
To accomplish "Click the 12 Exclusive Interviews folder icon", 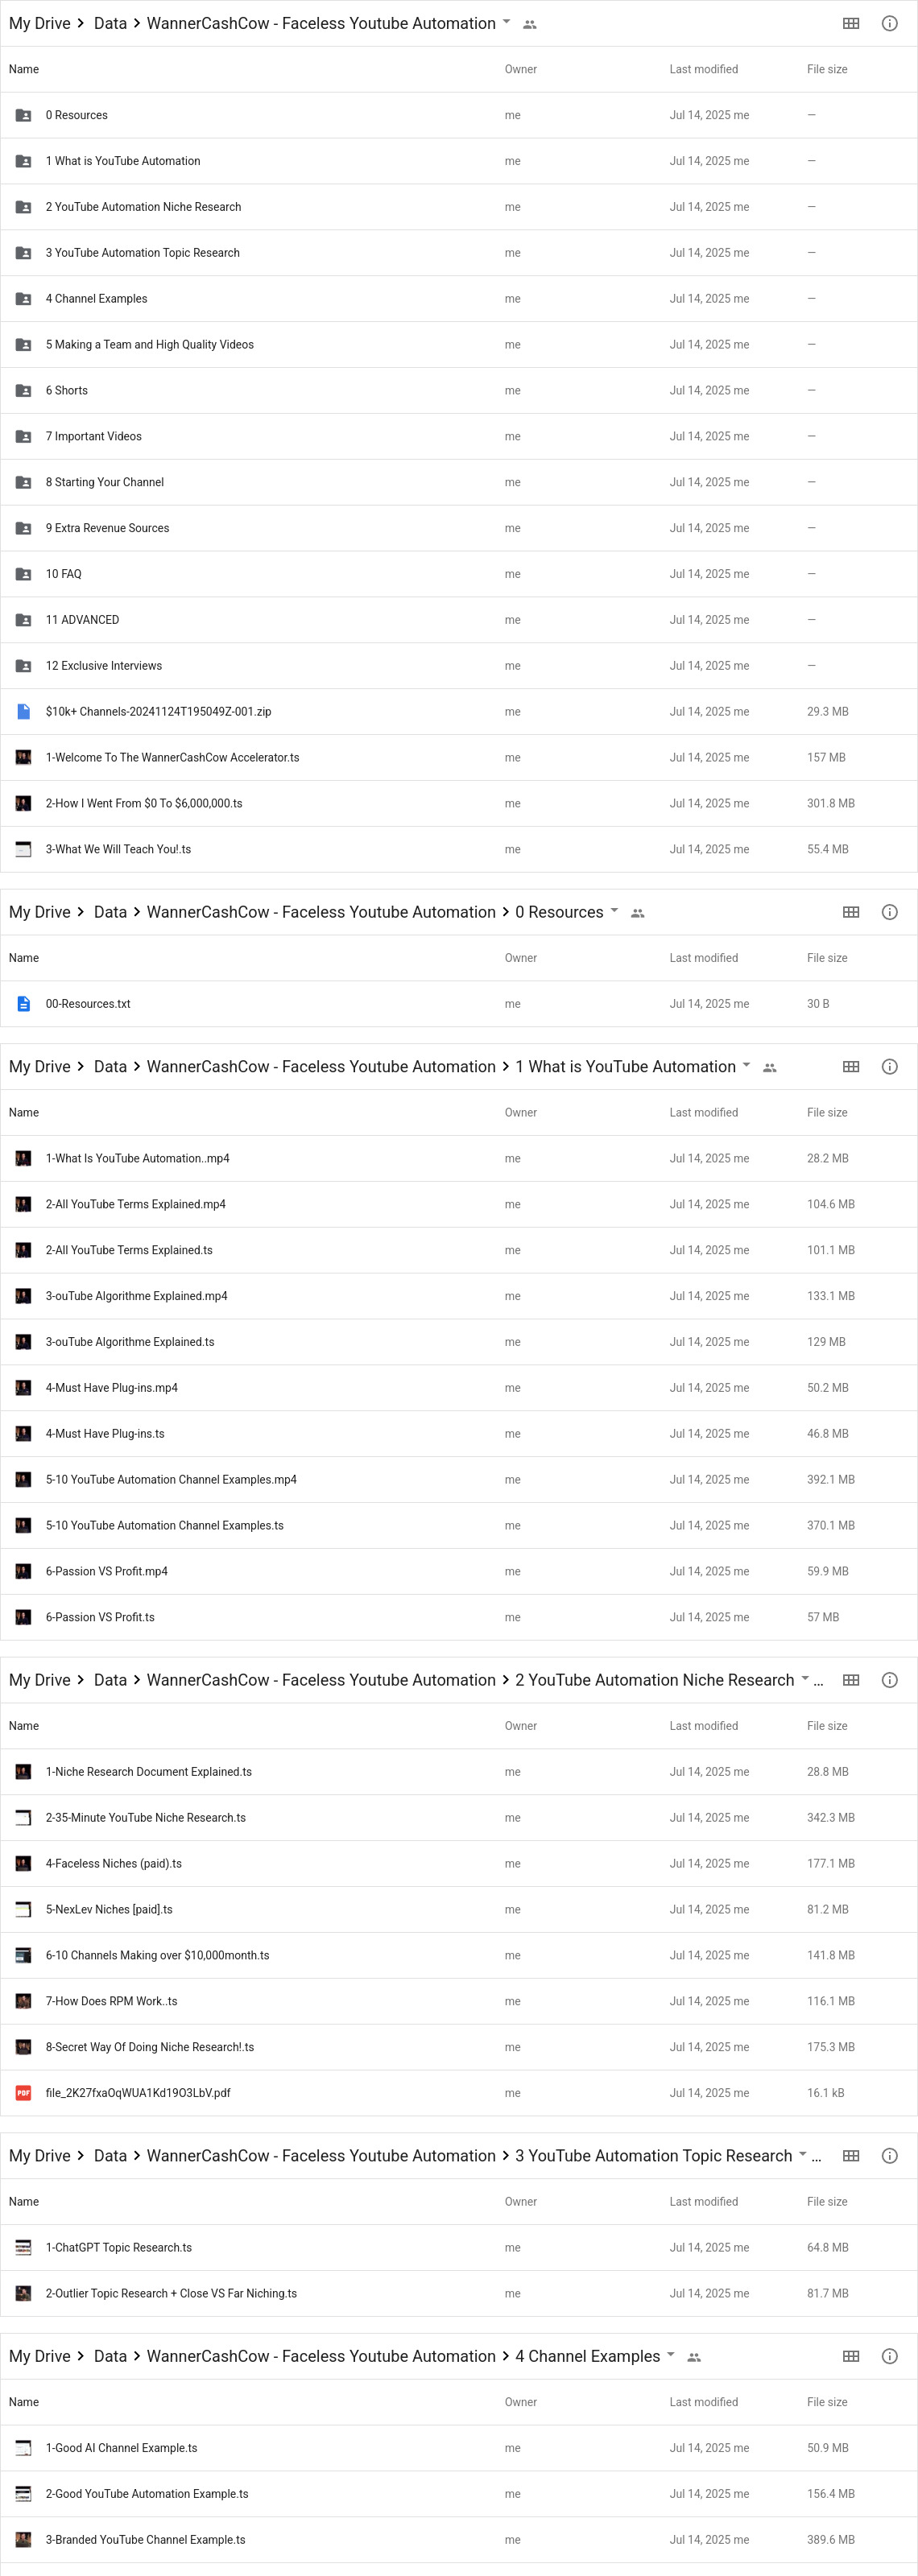I will click(x=23, y=666).
